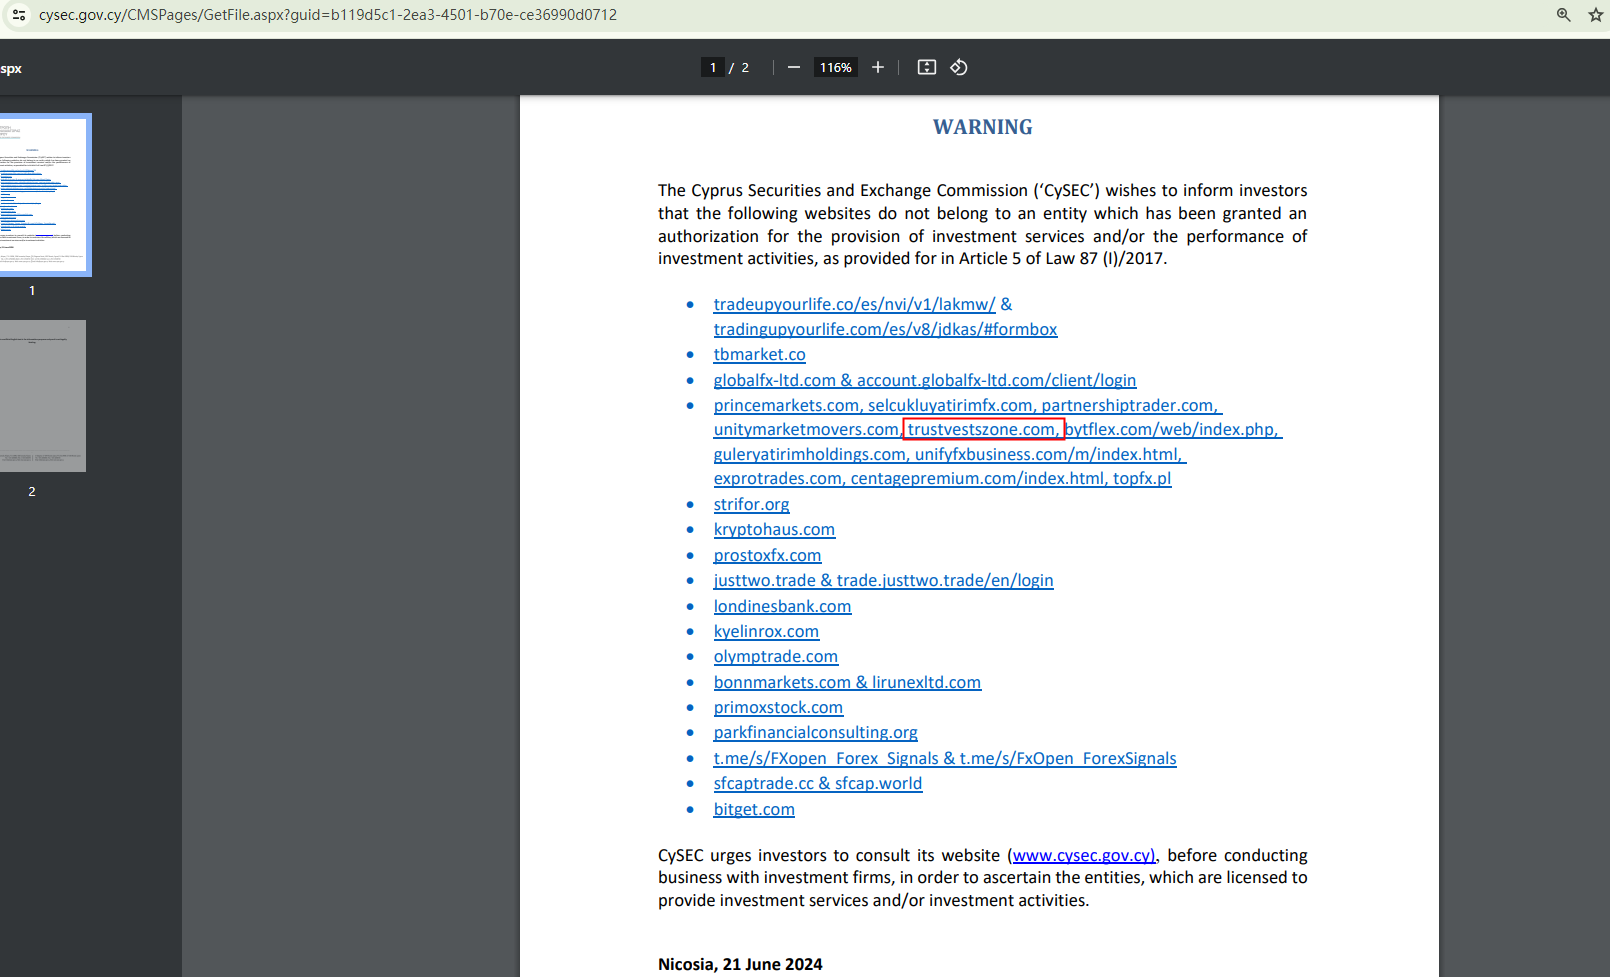Image resolution: width=1610 pixels, height=977 pixels.
Task: Select page 1 thumbnail in sidebar
Action: click(x=43, y=194)
